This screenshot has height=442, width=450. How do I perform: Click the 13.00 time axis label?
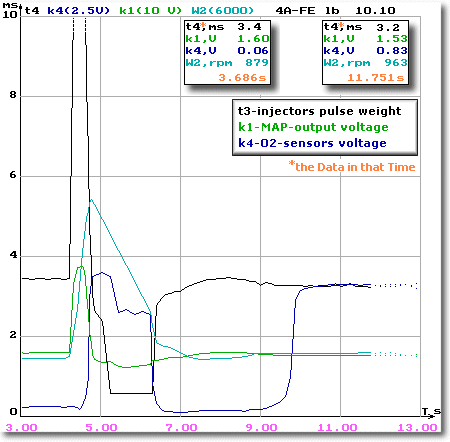(417, 427)
